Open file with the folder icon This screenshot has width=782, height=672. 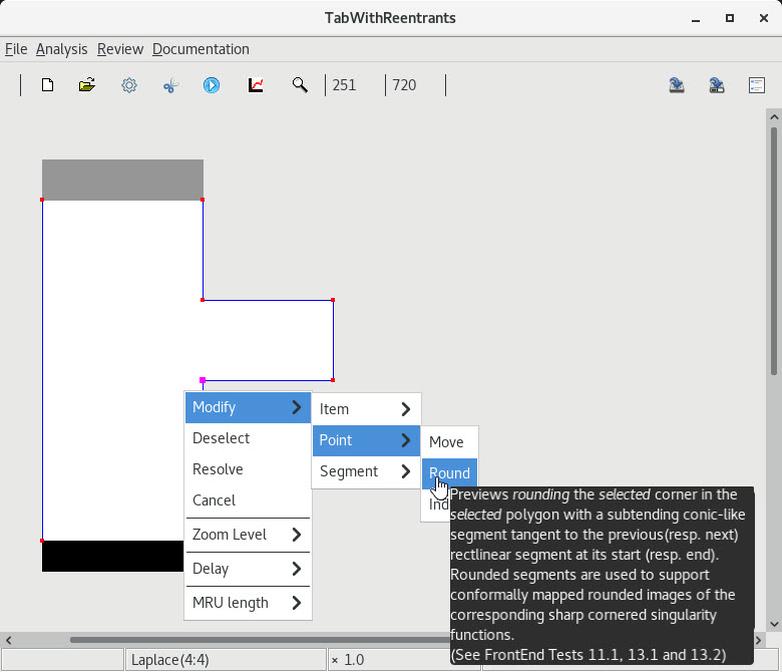click(x=87, y=85)
